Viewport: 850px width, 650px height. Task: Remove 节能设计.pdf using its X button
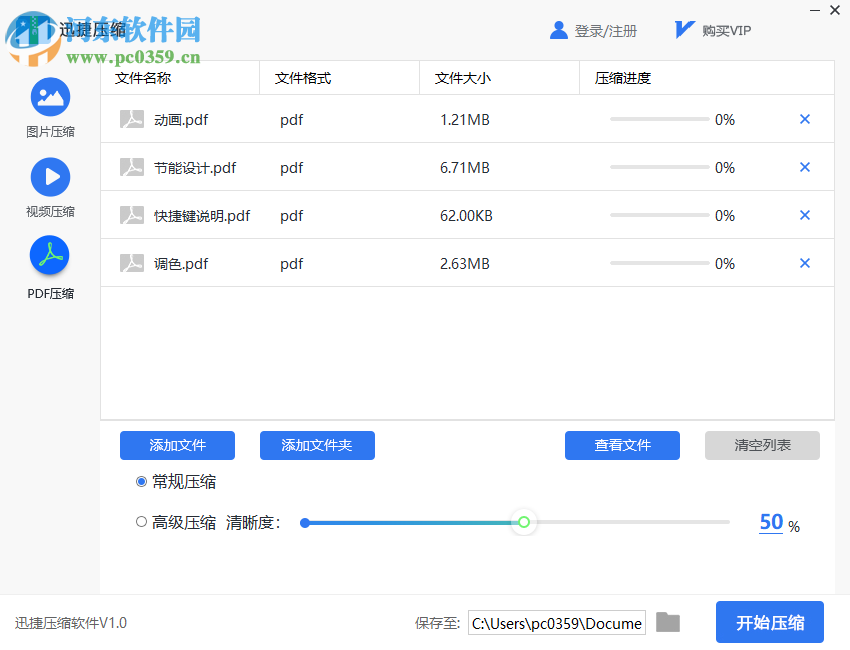[804, 167]
